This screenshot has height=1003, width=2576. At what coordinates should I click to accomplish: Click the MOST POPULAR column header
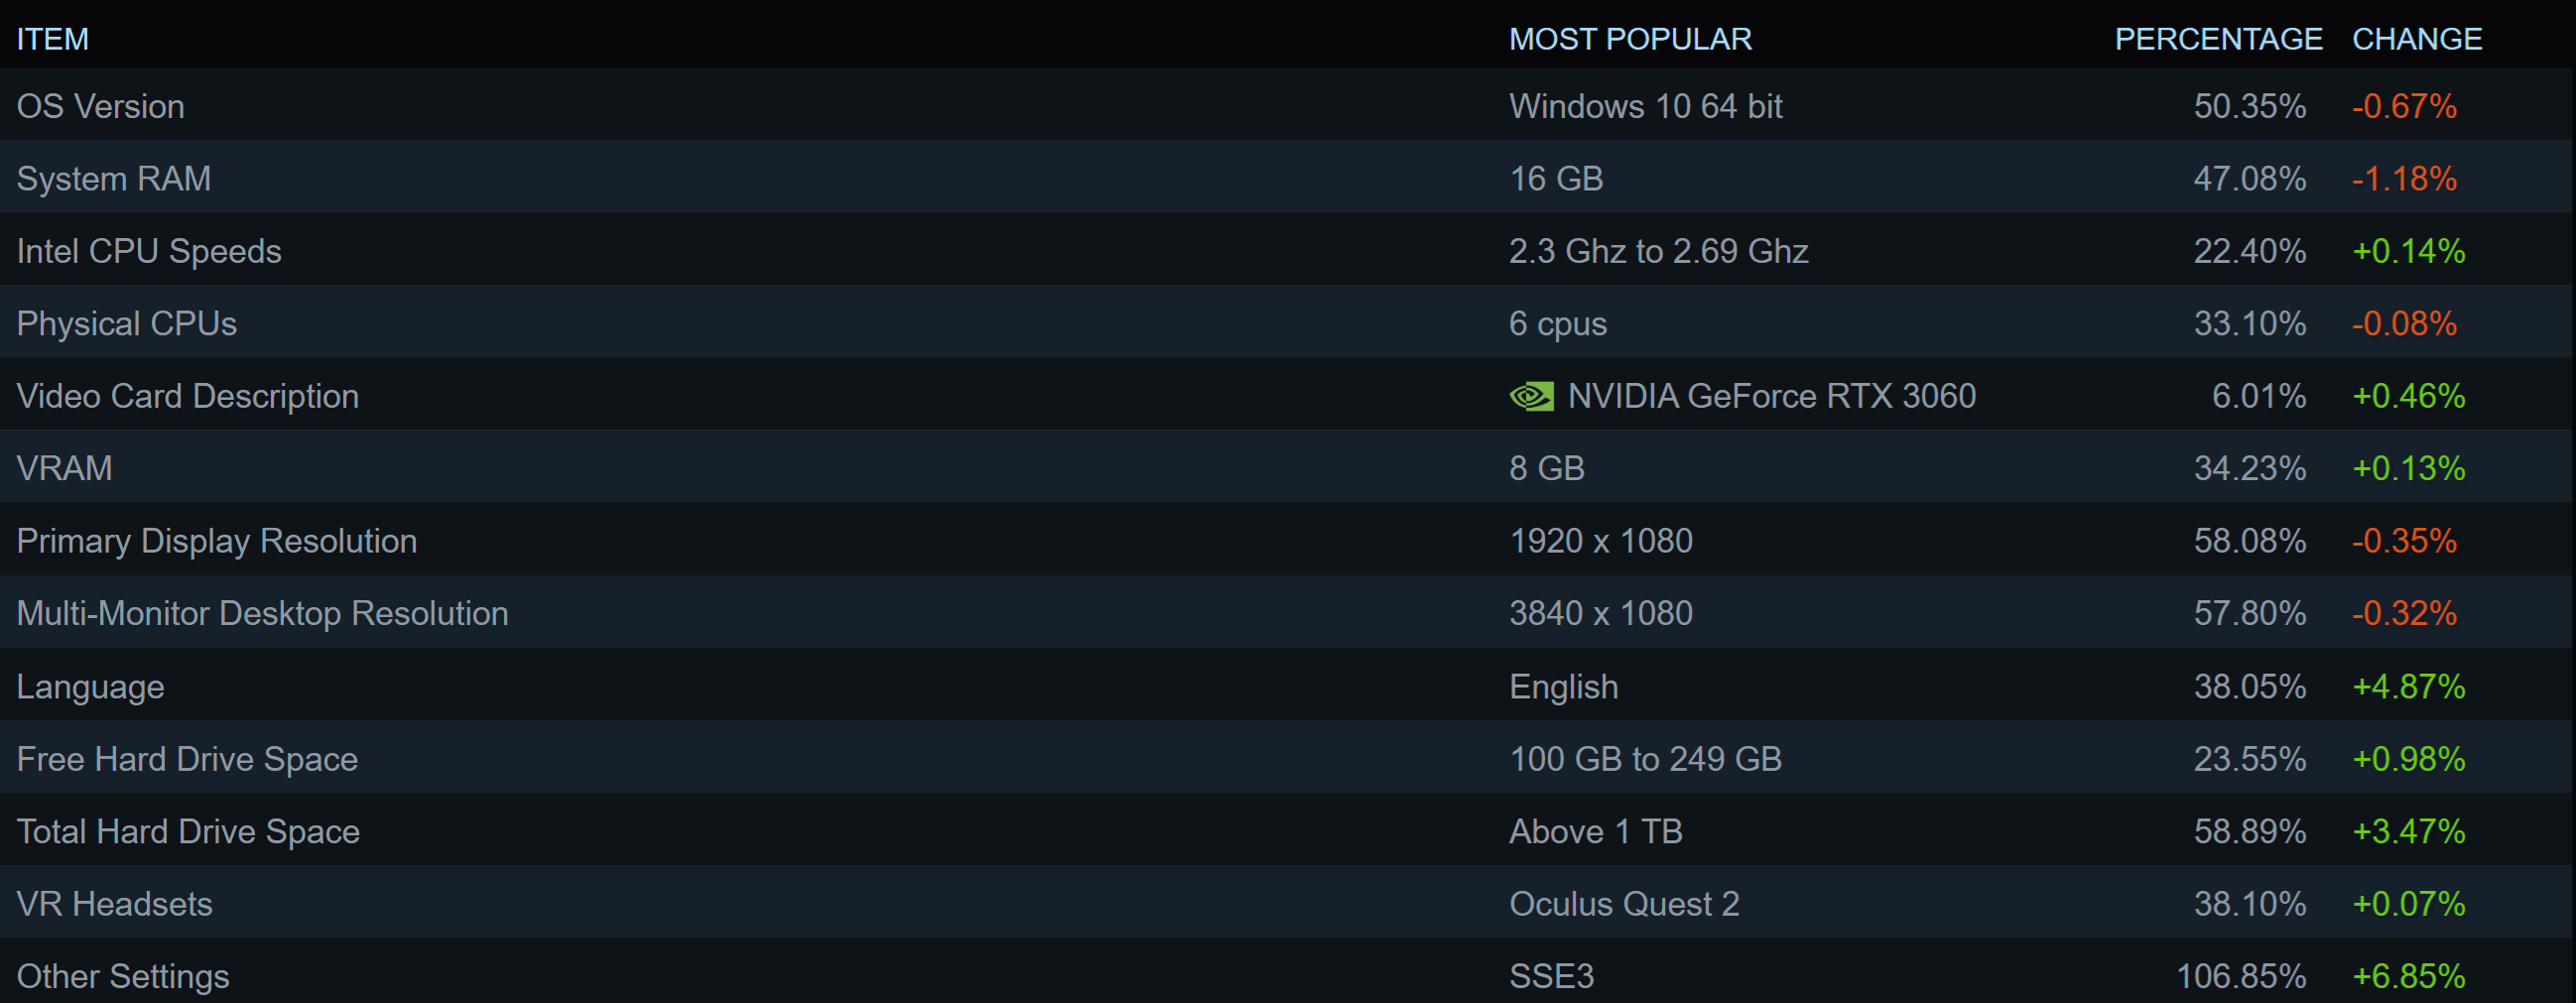tap(1630, 39)
